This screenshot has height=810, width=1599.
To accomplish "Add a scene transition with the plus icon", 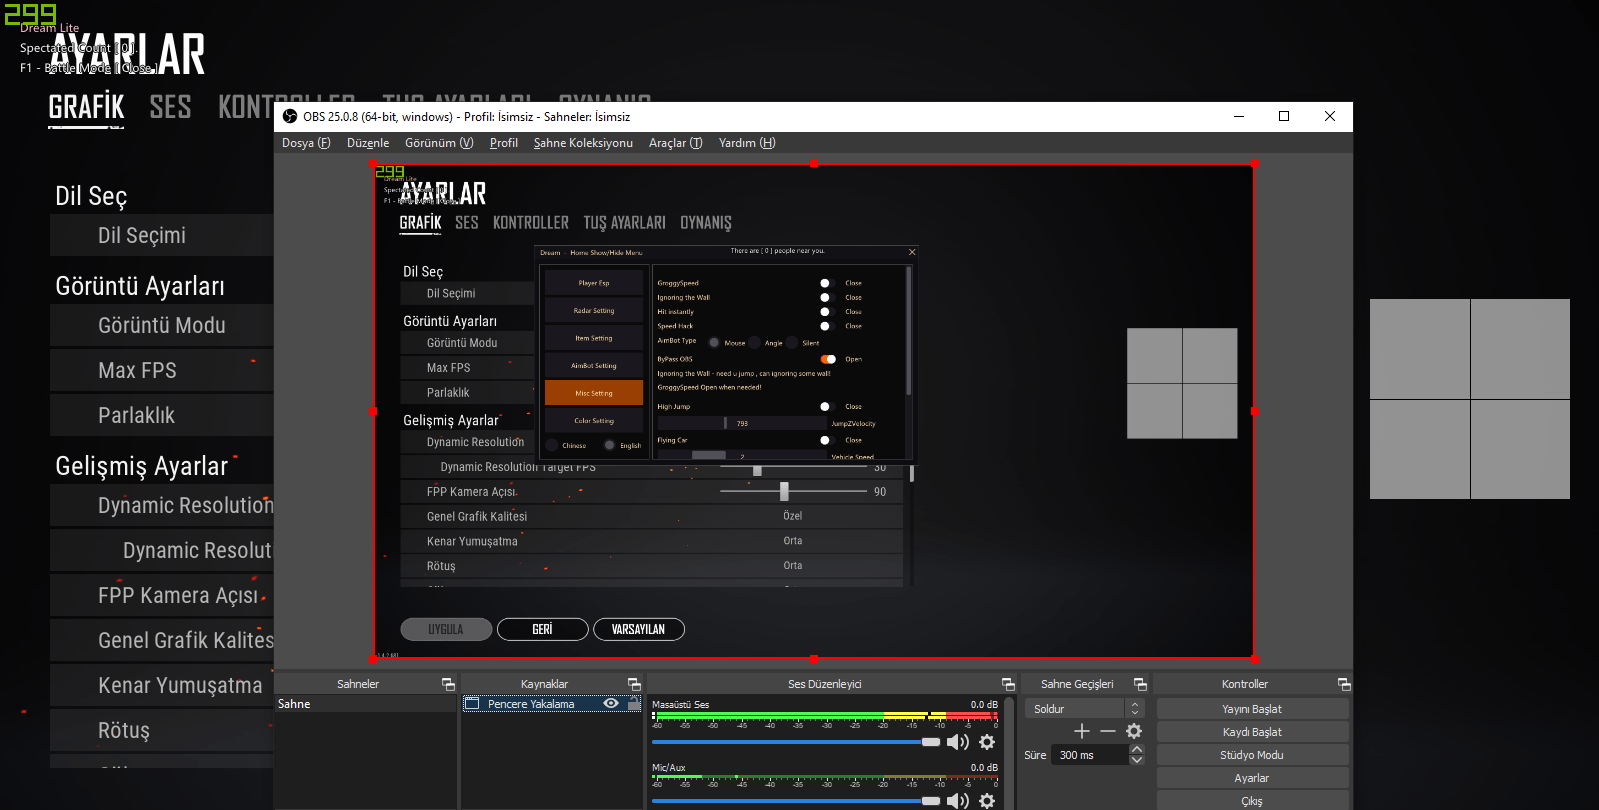I will pyautogui.click(x=1081, y=732).
